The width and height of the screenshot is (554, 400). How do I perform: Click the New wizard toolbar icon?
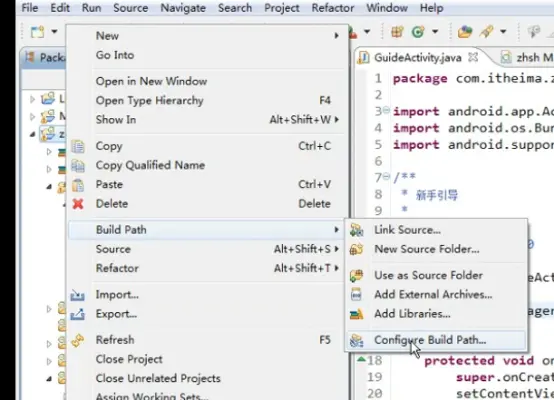38,32
